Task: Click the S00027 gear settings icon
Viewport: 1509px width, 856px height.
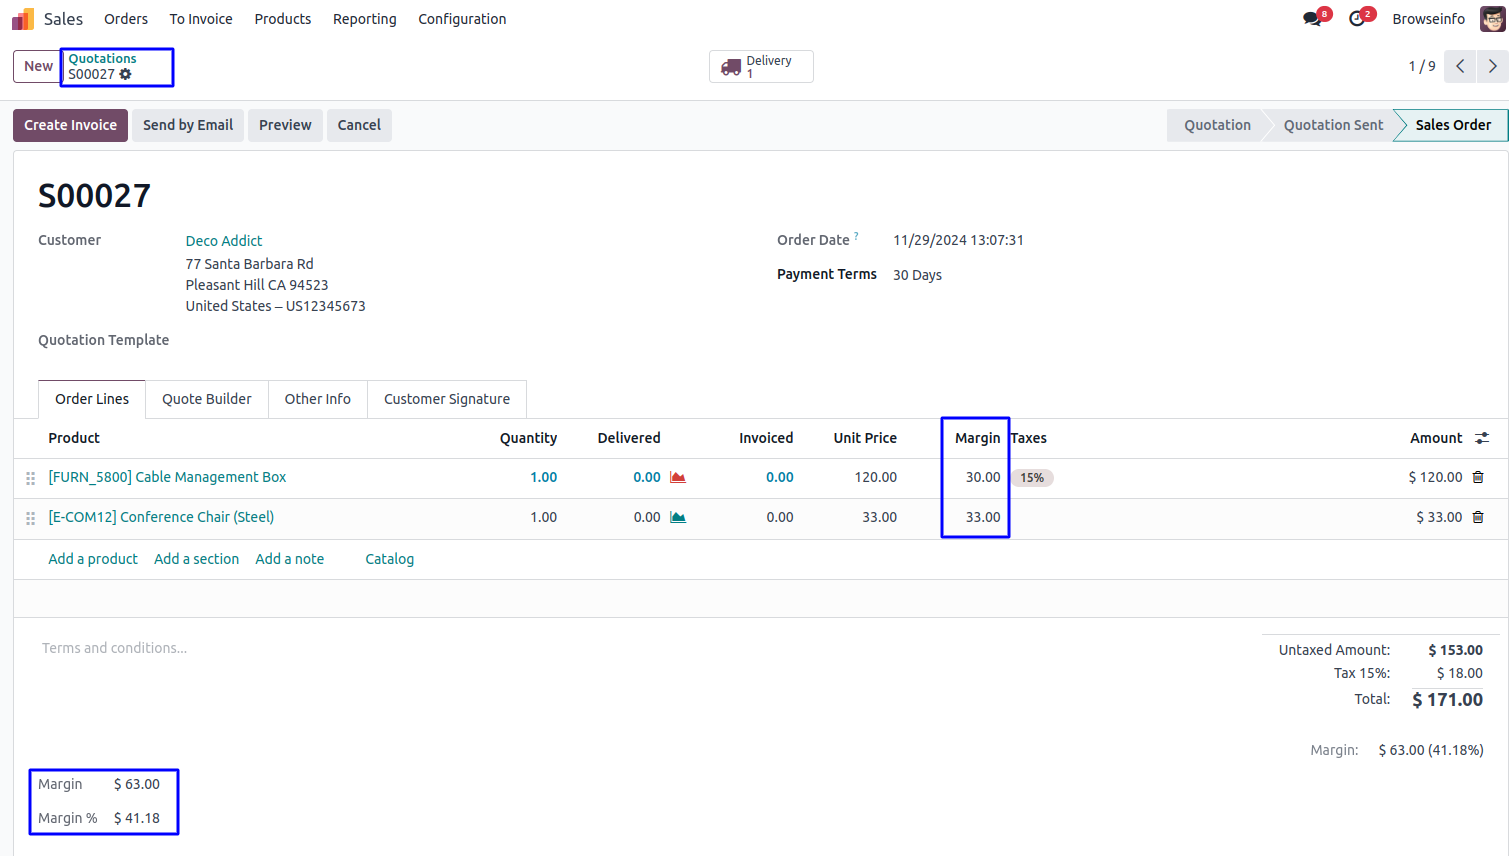Action: coord(126,75)
